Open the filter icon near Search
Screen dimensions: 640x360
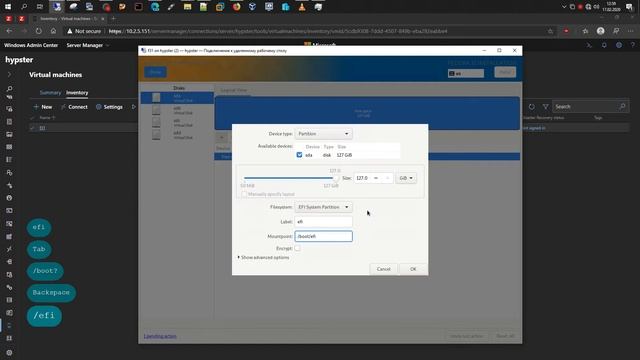click(x=545, y=107)
